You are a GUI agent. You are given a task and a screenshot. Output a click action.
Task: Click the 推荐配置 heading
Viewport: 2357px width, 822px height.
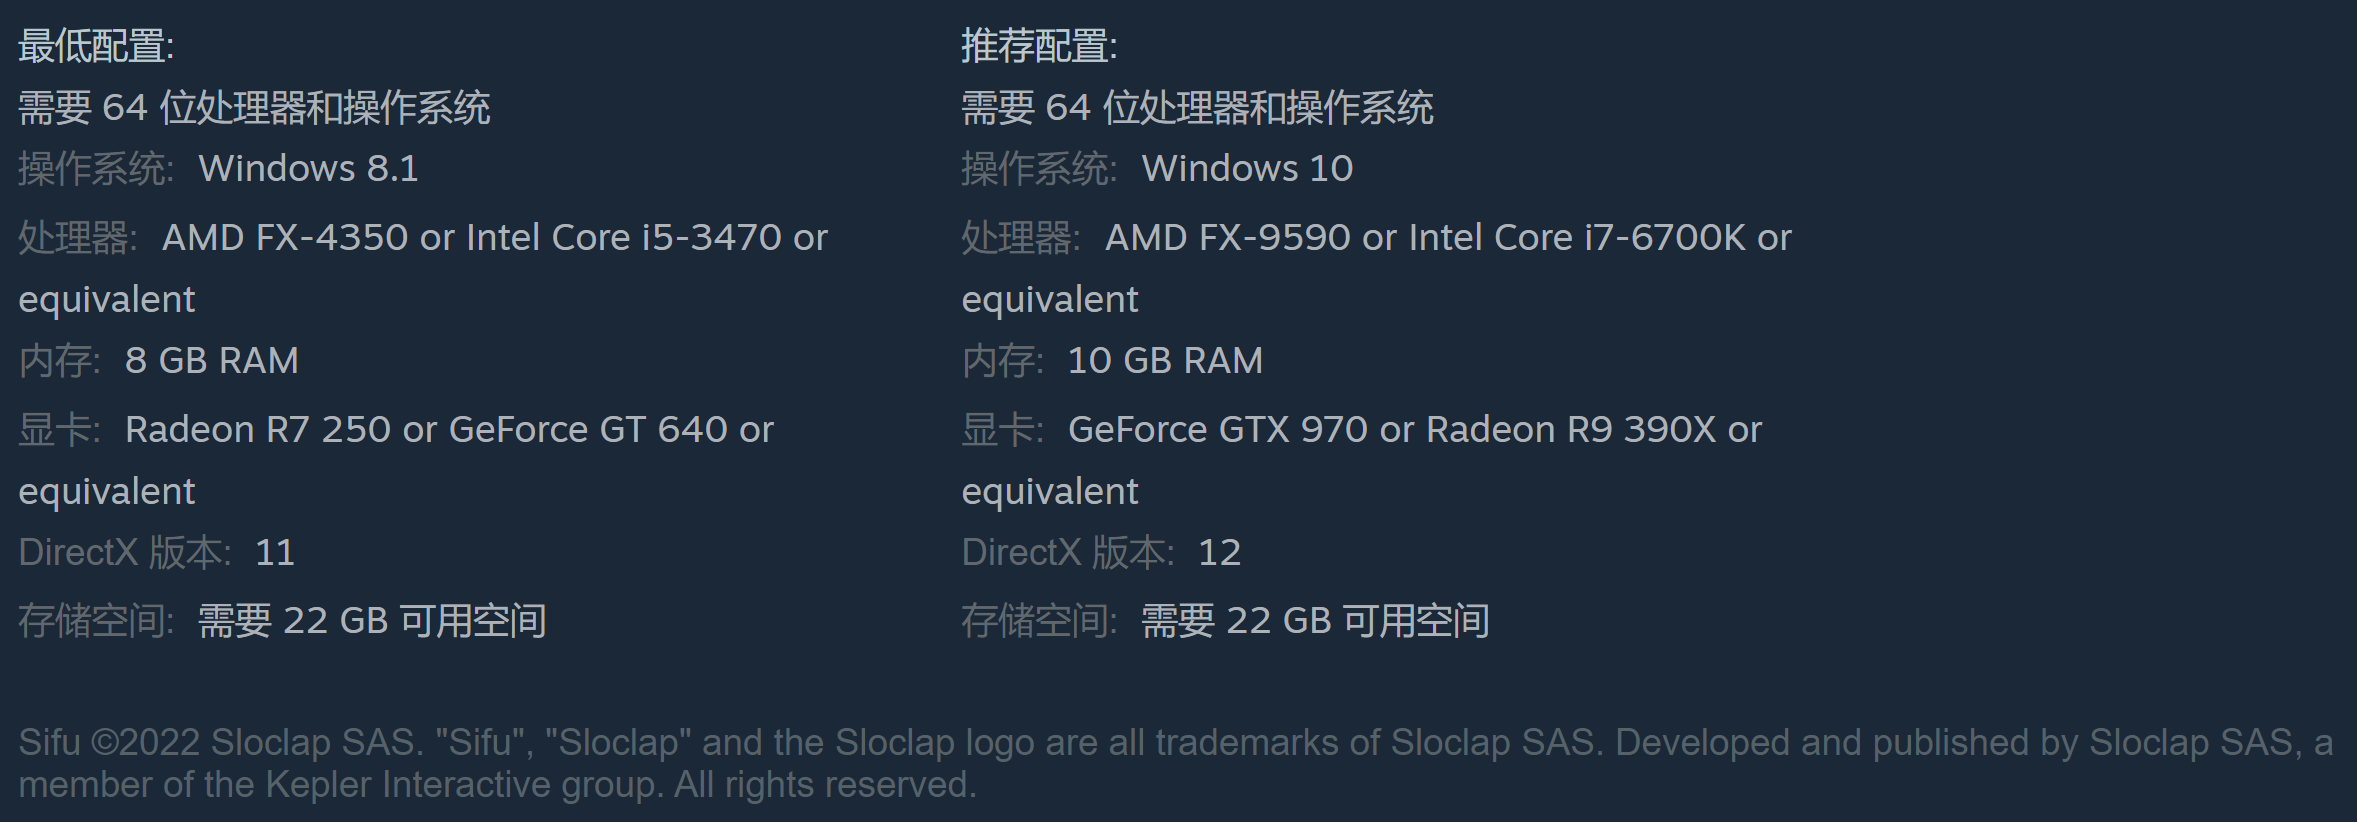click(x=1039, y=46)
